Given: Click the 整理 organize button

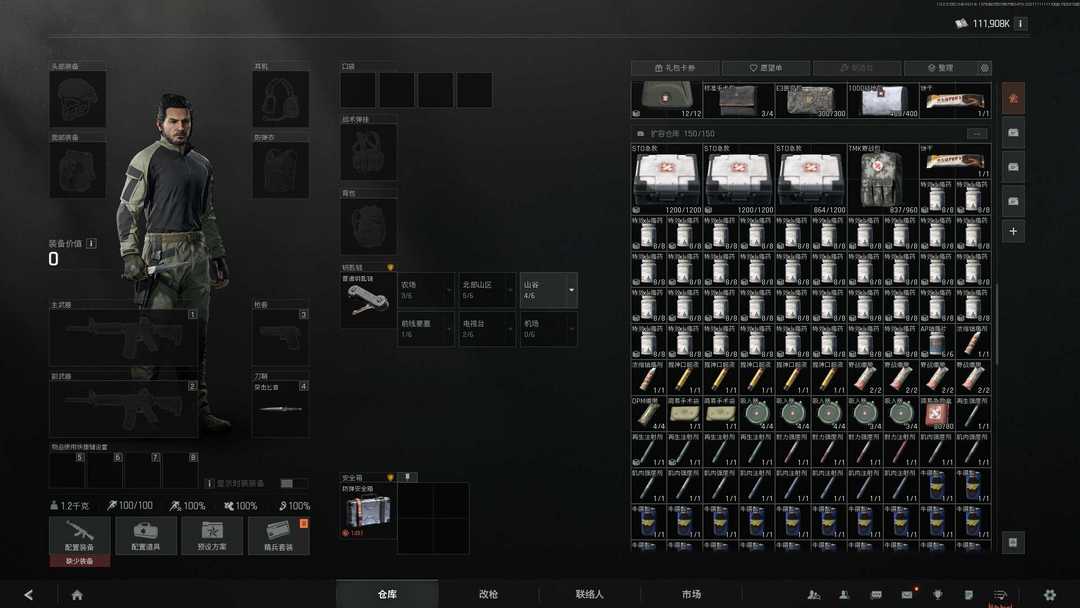Looking at the screenshot, I should pyautogui.click(x=940, y=68).
